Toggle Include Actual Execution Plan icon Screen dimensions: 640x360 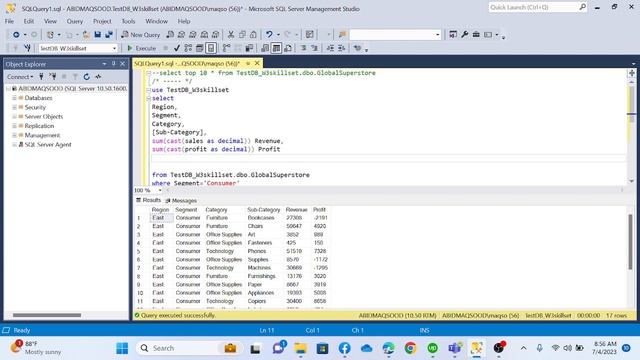click(x=227, y=48)
